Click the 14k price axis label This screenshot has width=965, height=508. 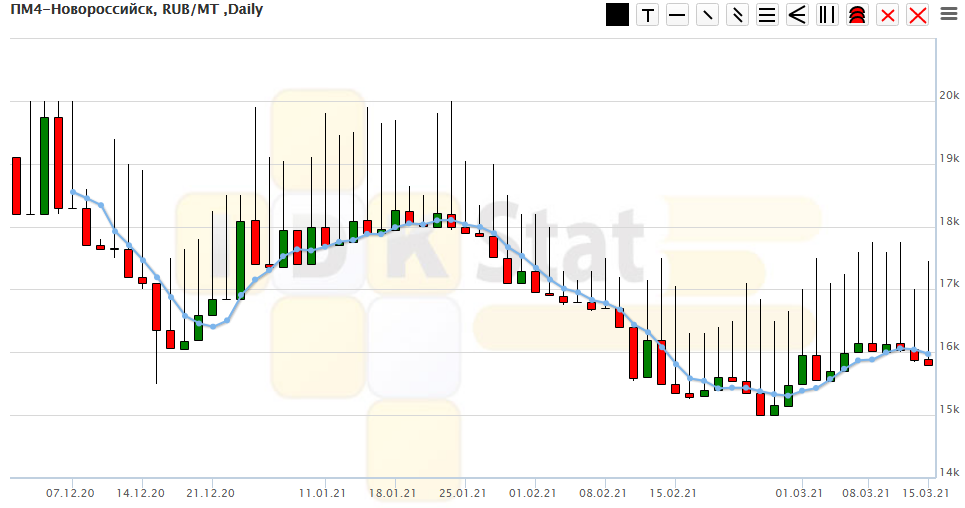948,473
